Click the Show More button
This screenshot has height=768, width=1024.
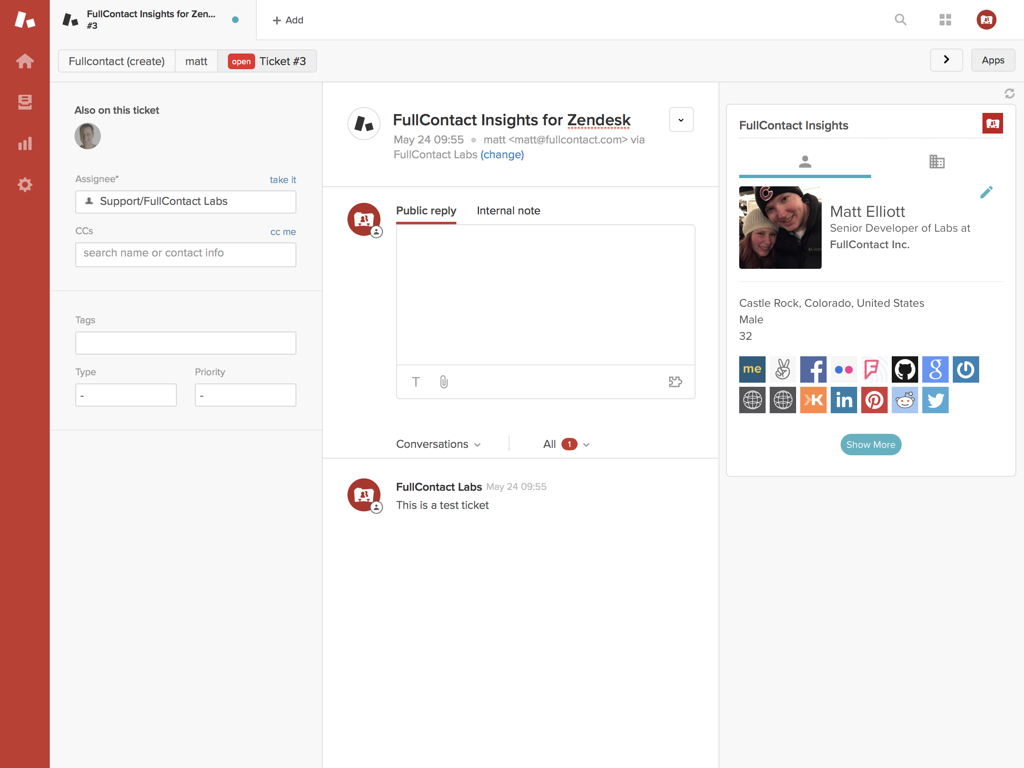click(870, 445)
